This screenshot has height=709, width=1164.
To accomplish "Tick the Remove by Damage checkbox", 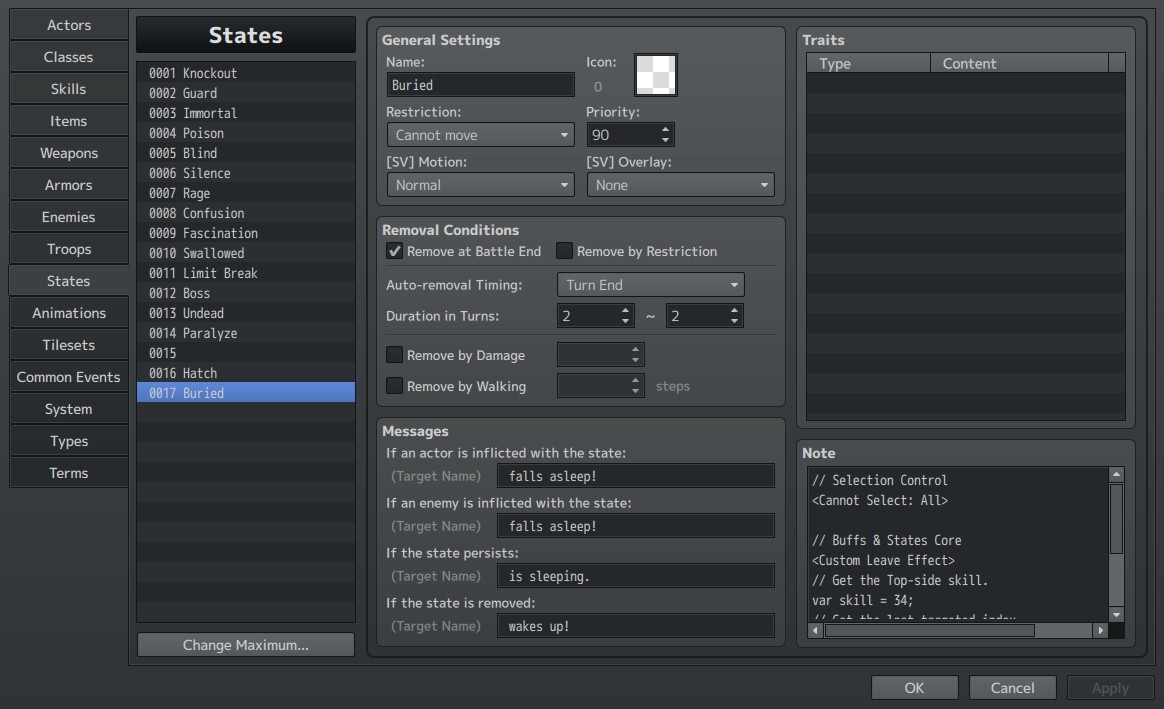I will [x=394, y=355].
